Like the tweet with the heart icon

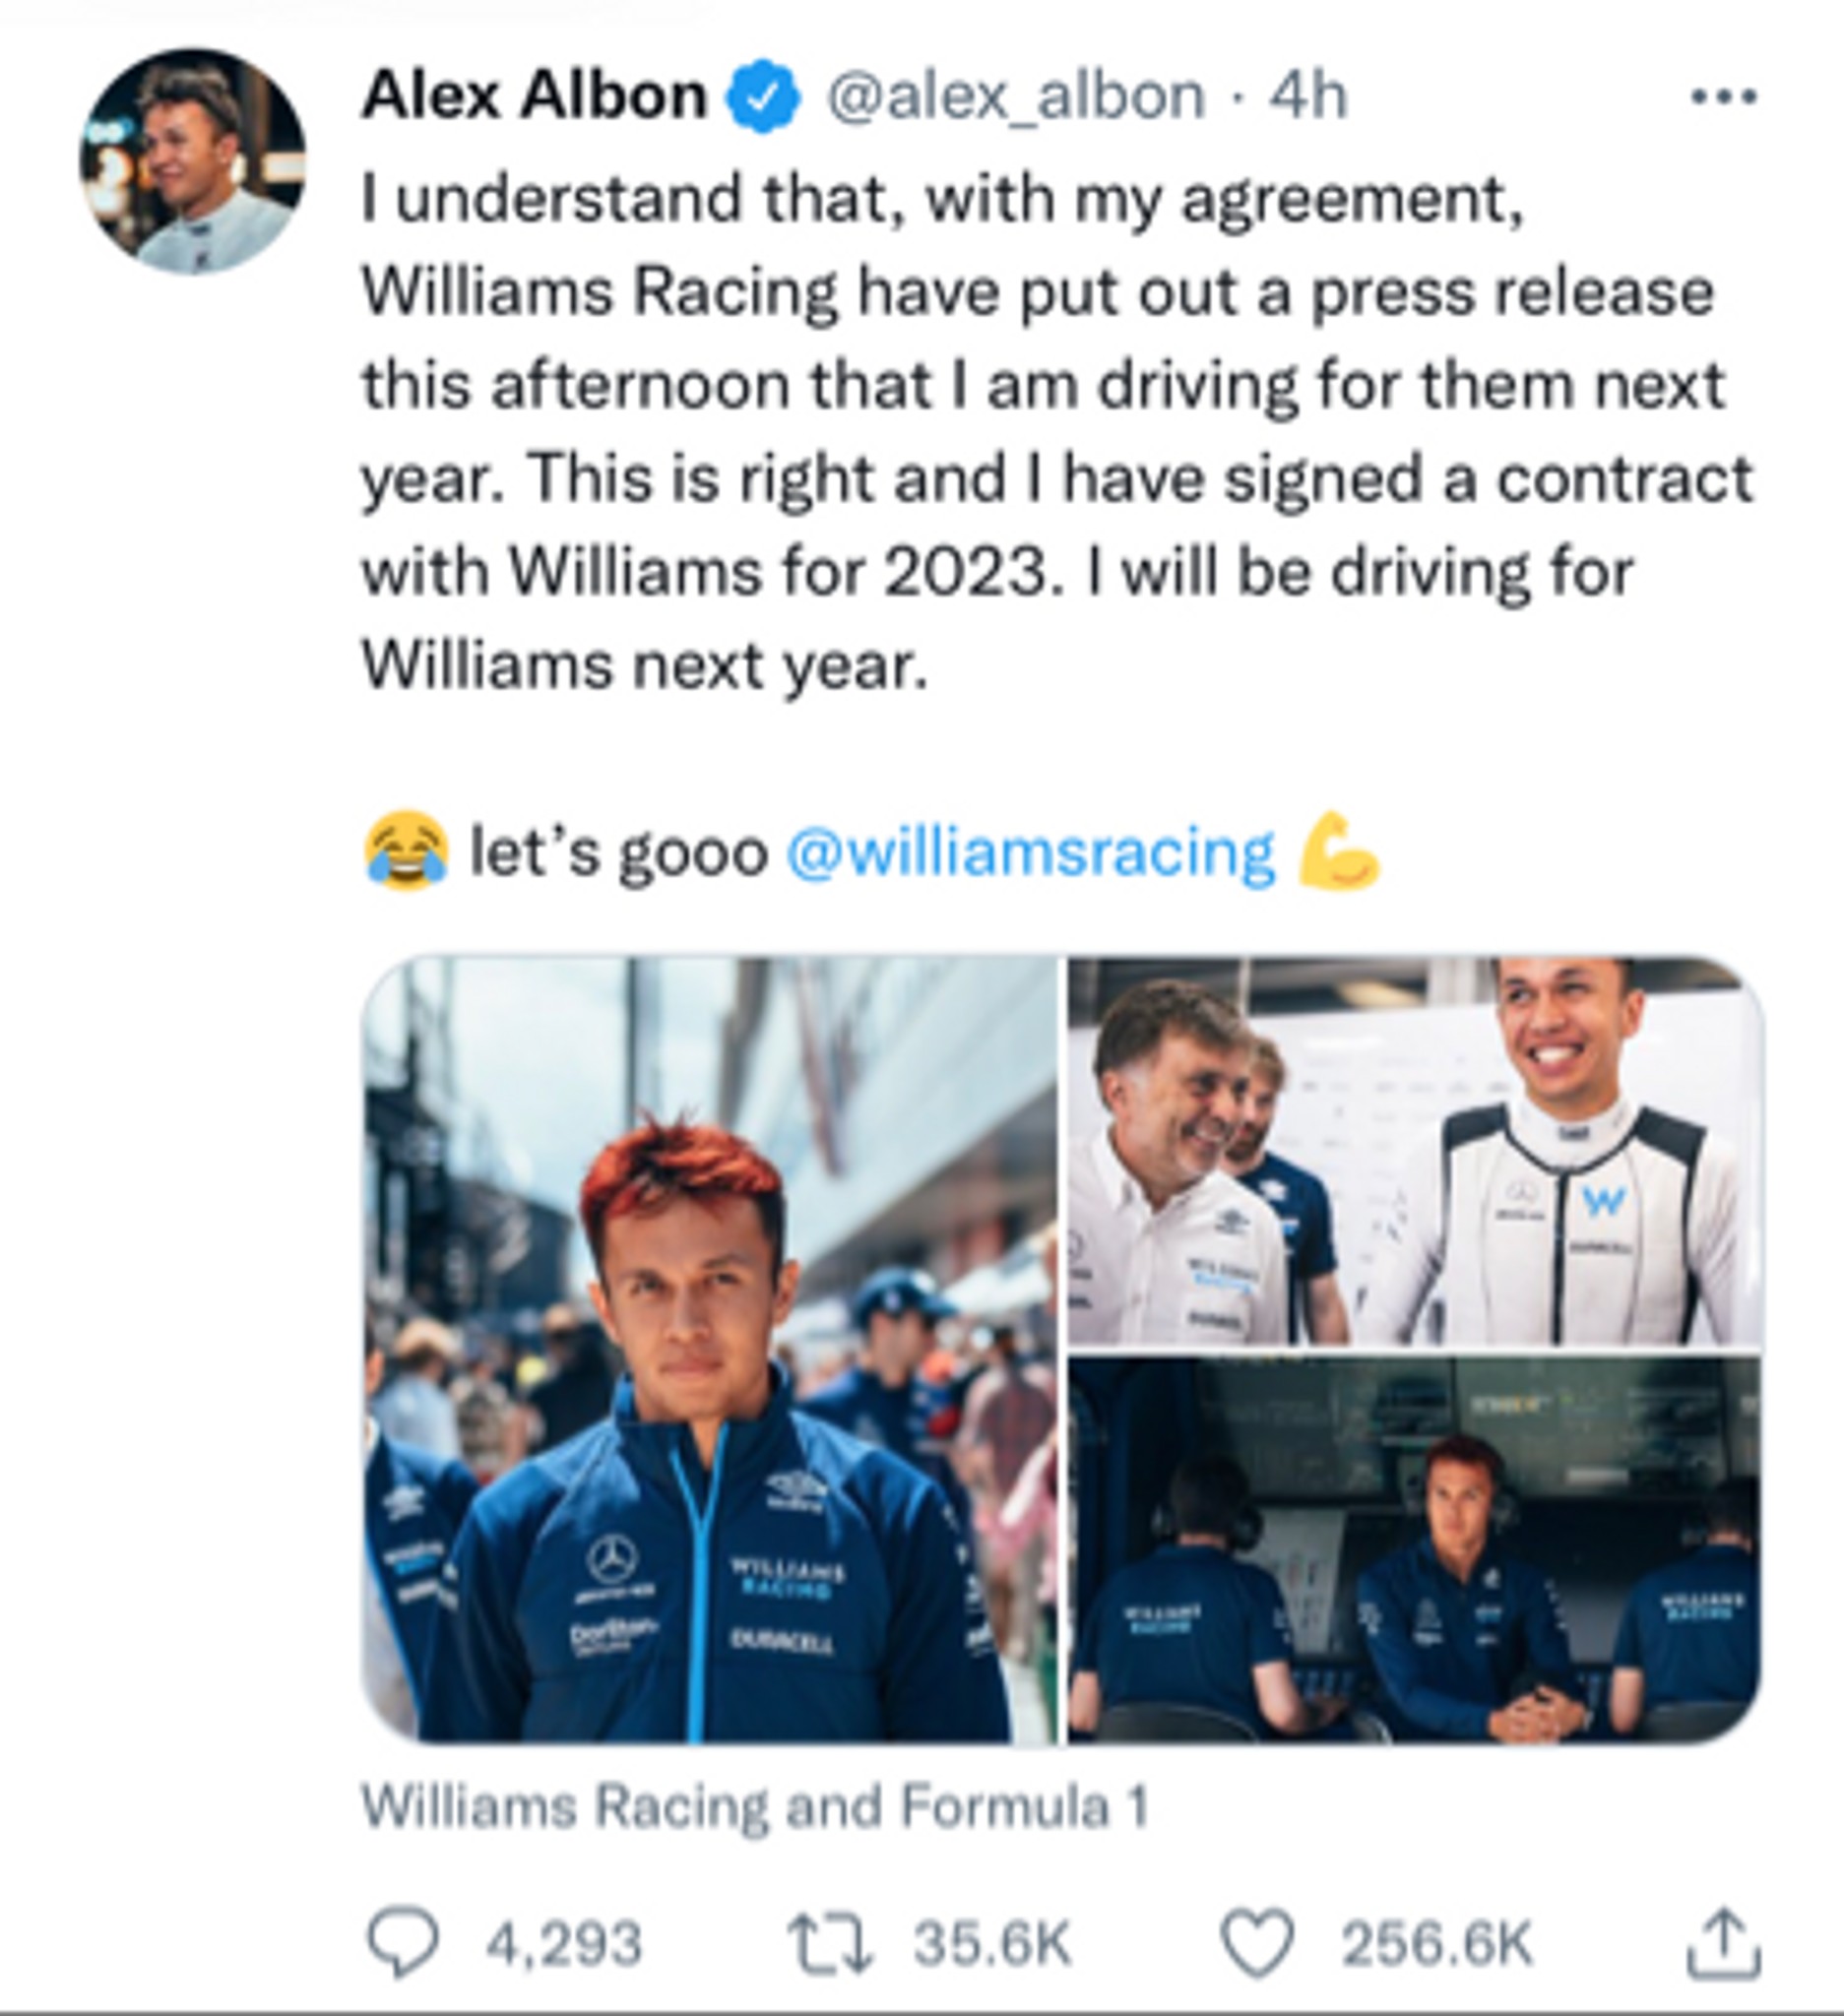pos(1258,1943)
